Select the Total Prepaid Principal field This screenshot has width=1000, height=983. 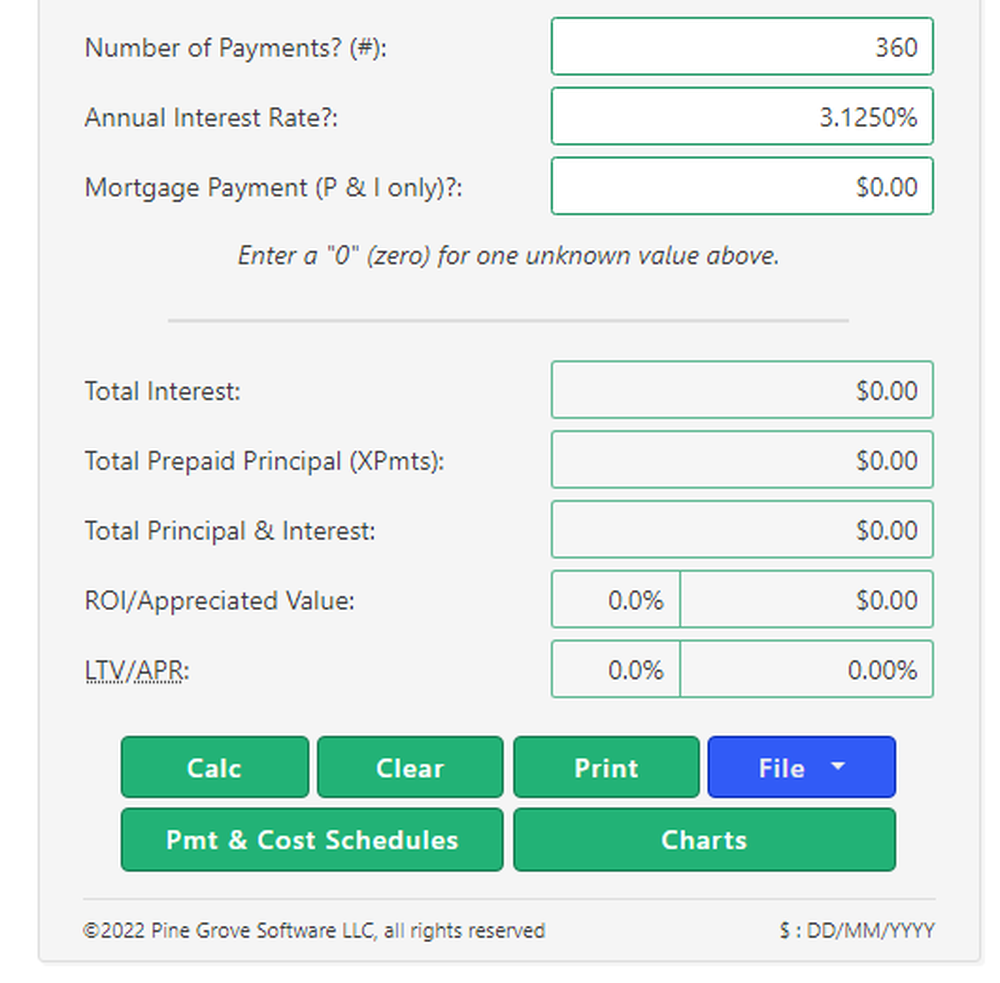pyautogui.click(x=741, y=461)
